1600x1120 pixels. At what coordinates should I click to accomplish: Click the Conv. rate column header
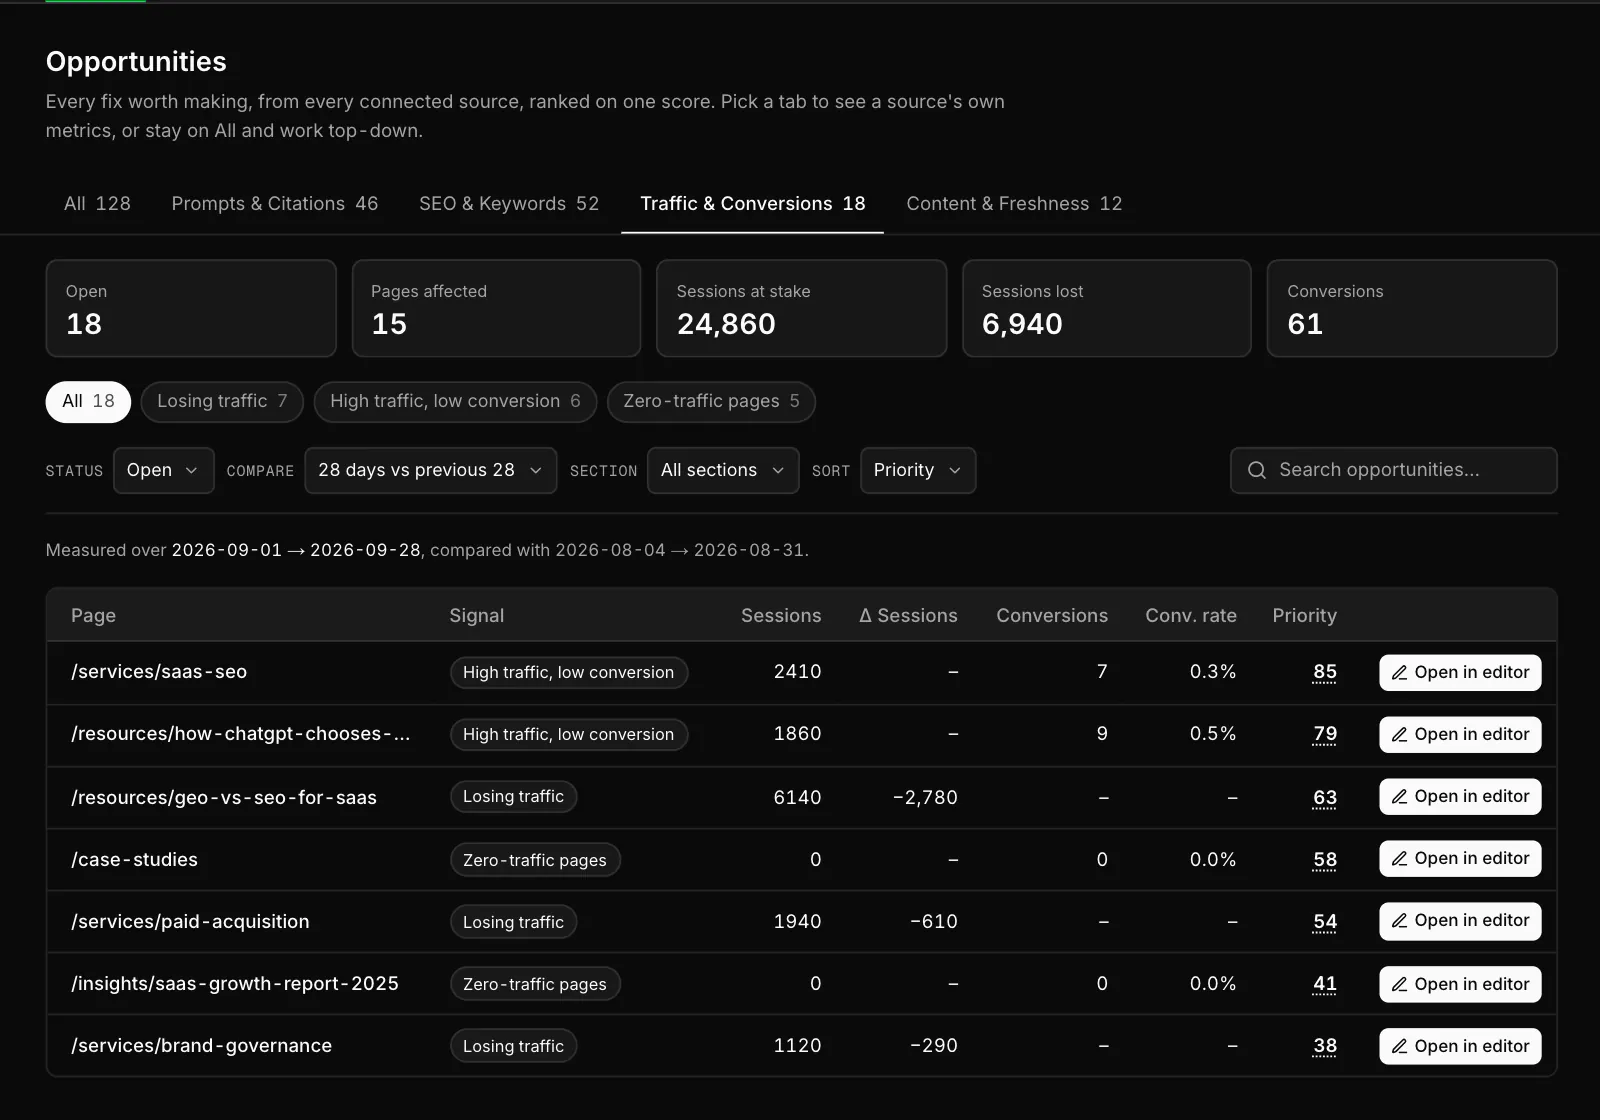coord(1191,616)
